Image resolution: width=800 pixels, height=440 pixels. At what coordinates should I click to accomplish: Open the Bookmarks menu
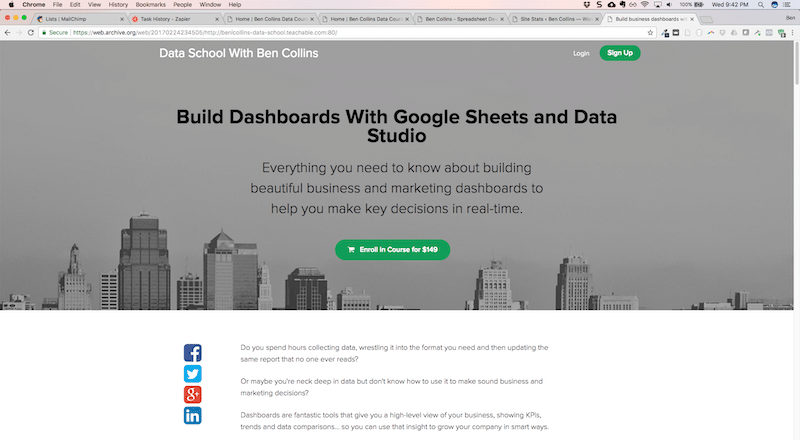[151, 4]
